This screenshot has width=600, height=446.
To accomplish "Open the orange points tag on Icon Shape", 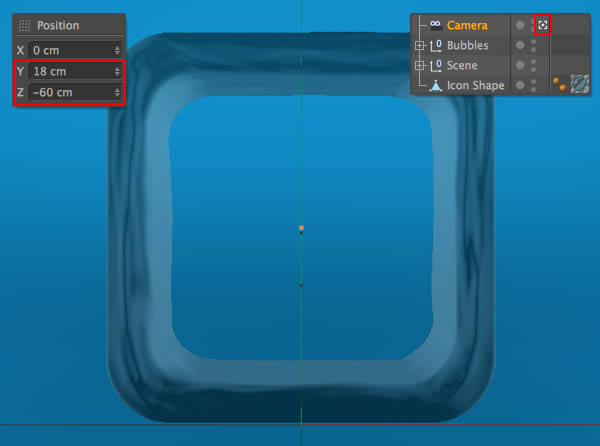I will (559, 84).
